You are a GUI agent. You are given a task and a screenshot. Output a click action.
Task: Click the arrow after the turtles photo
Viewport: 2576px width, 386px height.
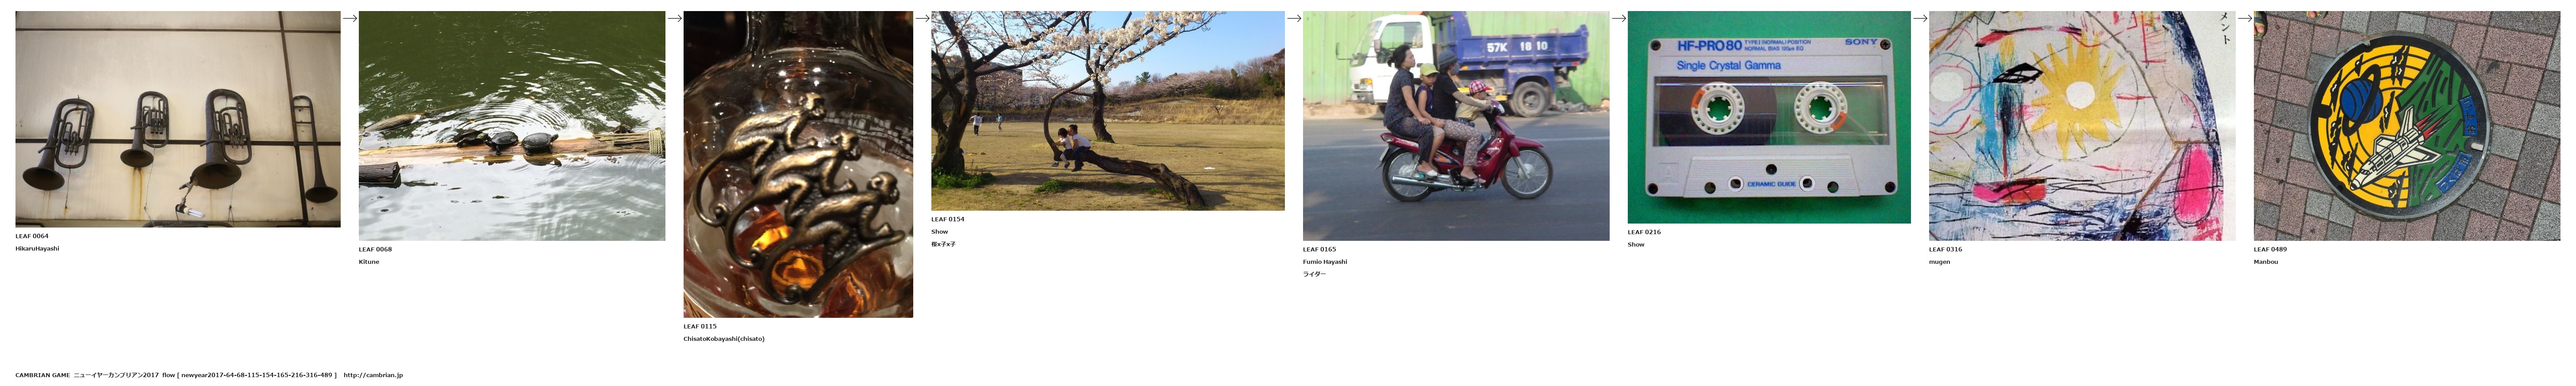pyautogui.click(x=675, y=18)
